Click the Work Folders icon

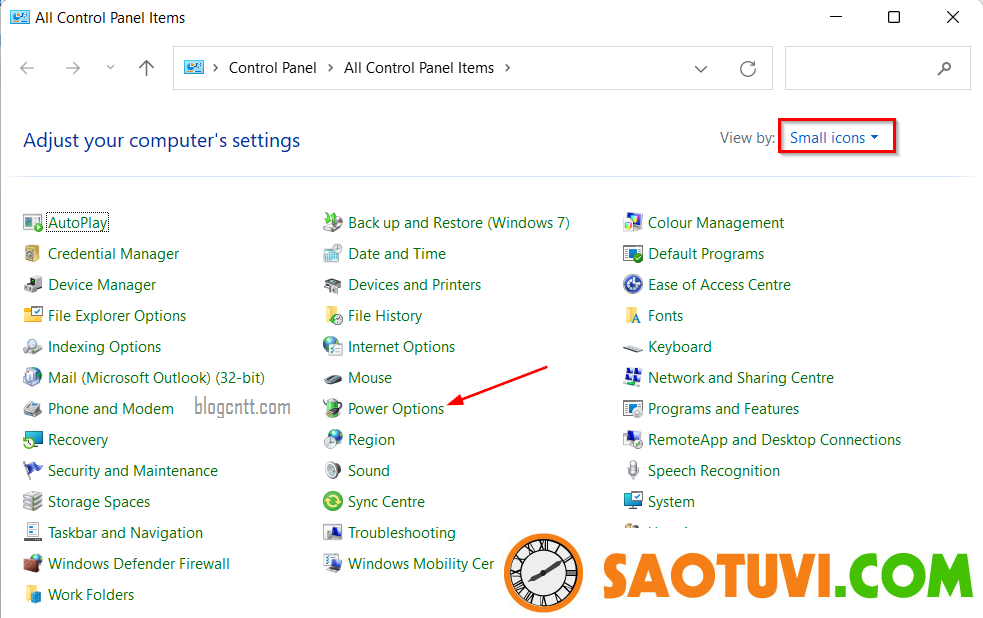[33, 594]
